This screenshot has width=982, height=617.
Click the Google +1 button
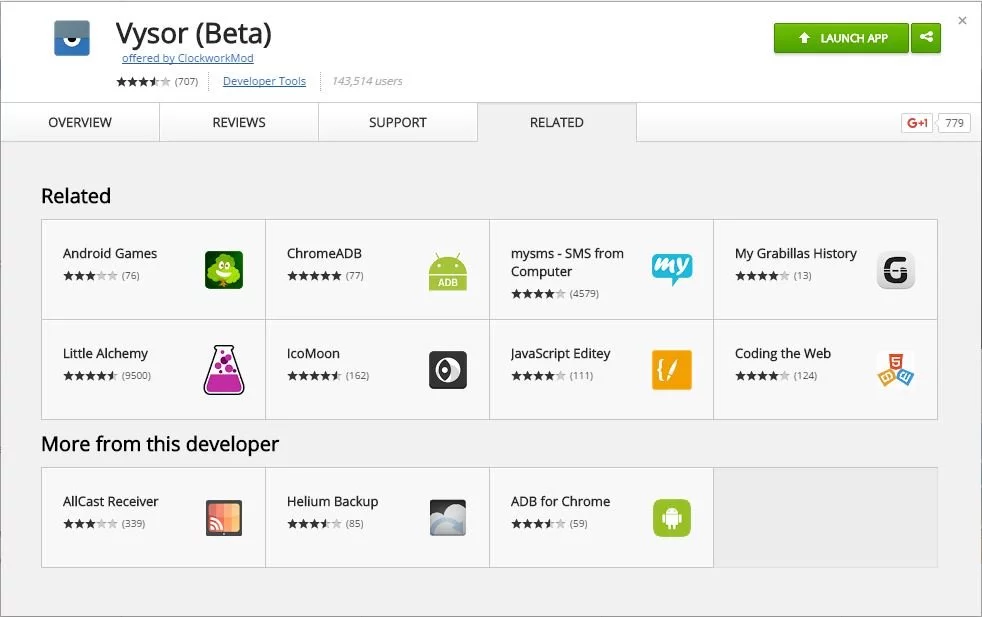[x=917, y=123]
